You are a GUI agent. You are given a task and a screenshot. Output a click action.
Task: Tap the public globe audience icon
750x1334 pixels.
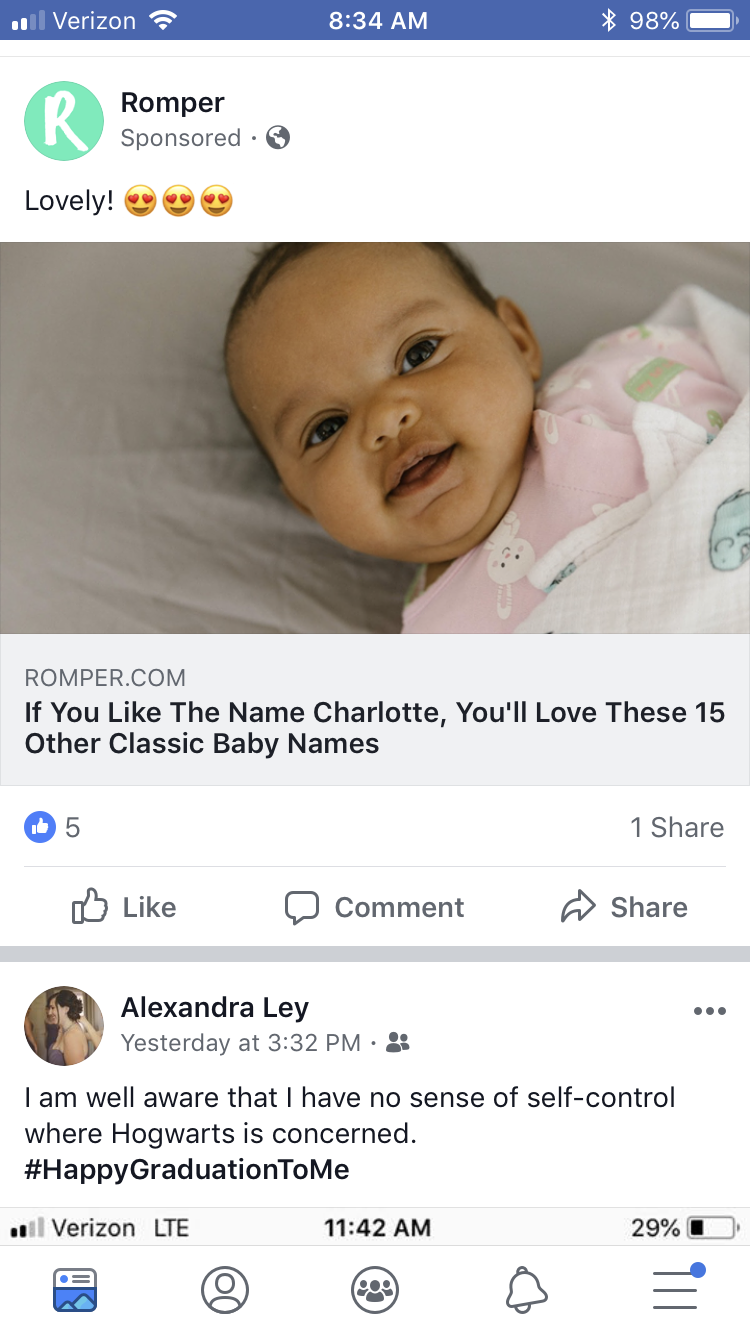pos(278,138)
